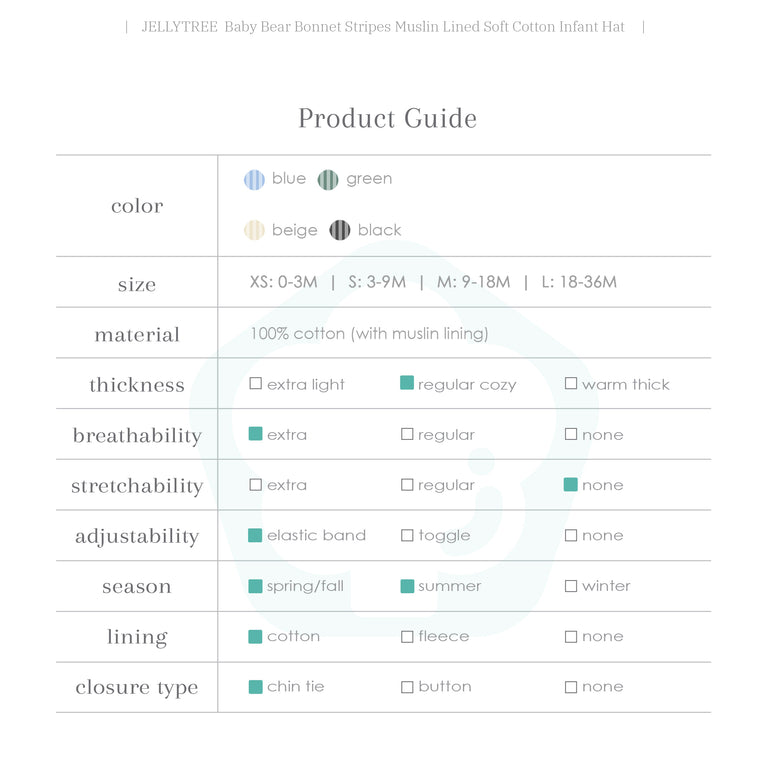Viewport: 770px width, 770px height.
Task: Toggle the extra breathability checkbox
Action: (x=256, y=434)
